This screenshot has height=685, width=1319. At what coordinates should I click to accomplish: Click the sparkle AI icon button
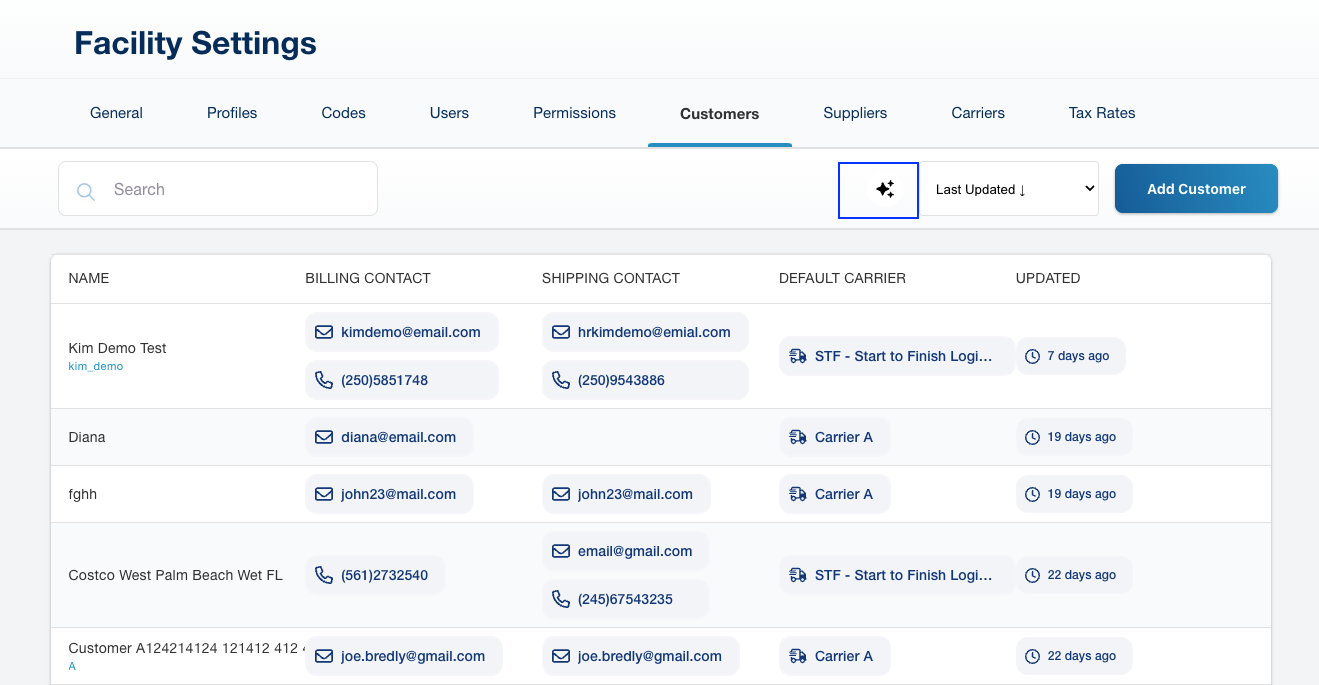(884, 190)
